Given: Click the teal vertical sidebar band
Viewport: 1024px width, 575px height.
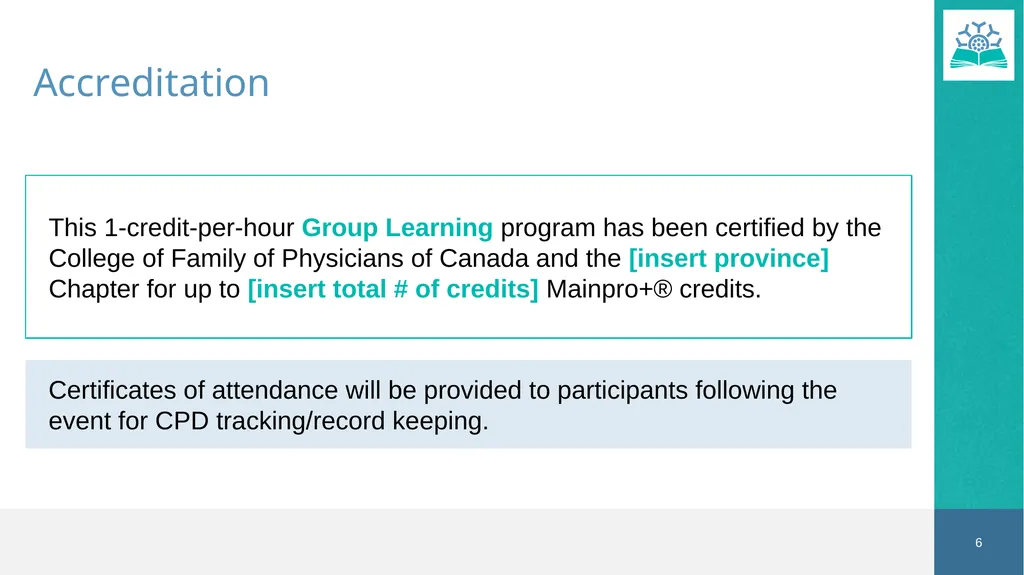Looking at the screenshot, I should point(978,294).
